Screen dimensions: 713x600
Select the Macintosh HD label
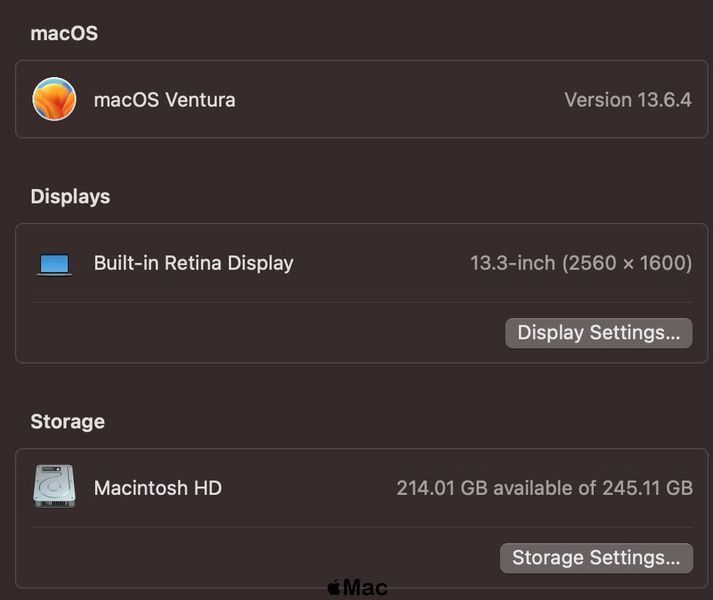pos(158,488)
